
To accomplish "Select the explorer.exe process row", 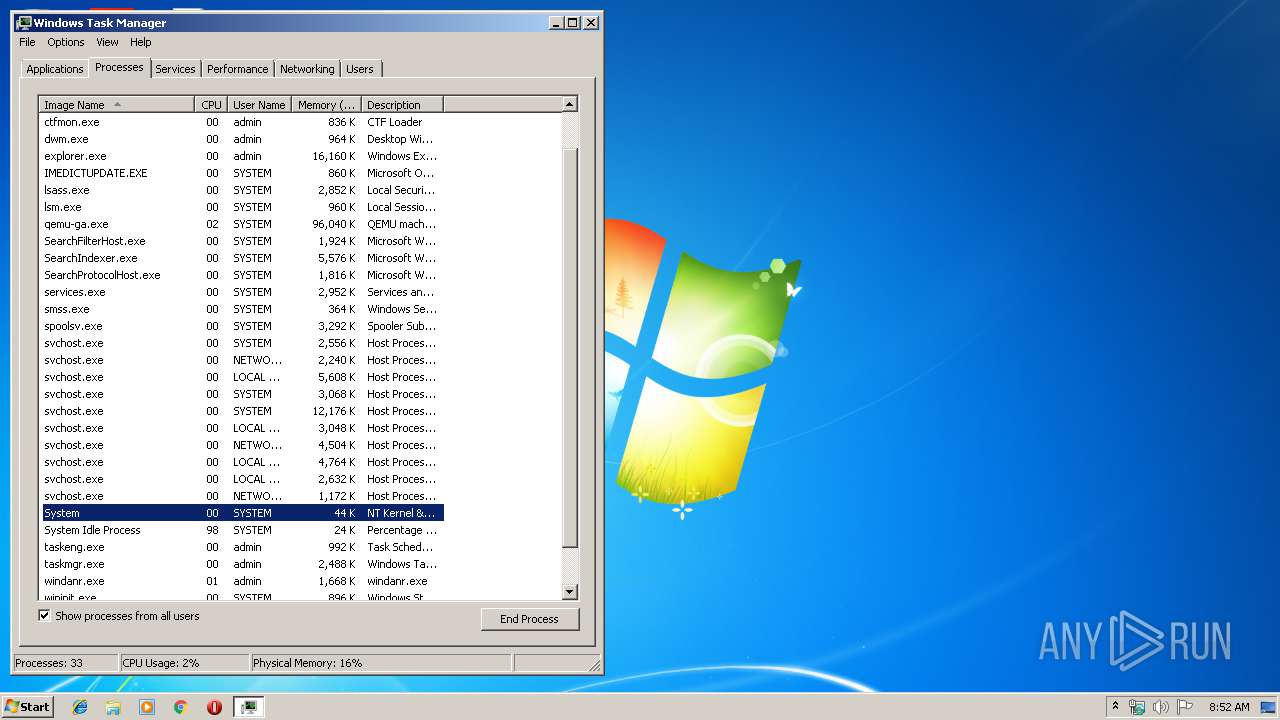I will (241, 156).
